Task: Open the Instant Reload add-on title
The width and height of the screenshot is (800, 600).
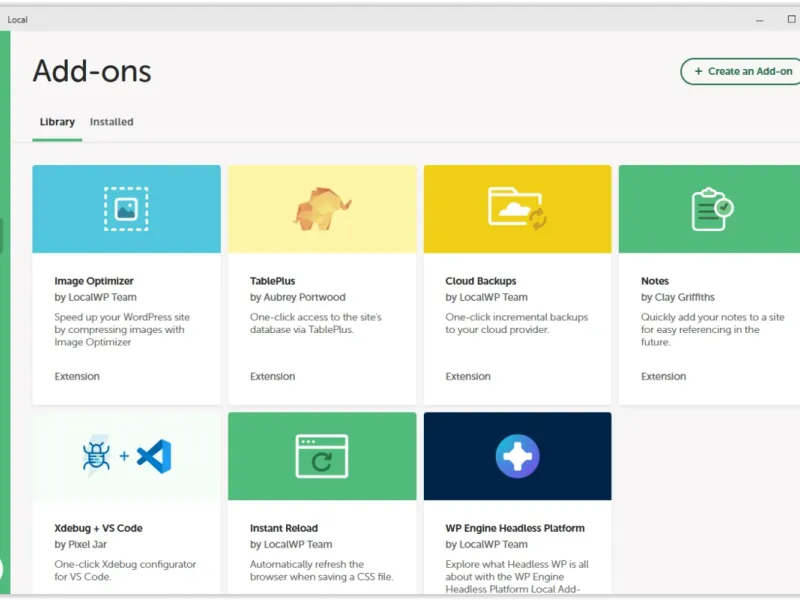Action: [x=284, y=529]
